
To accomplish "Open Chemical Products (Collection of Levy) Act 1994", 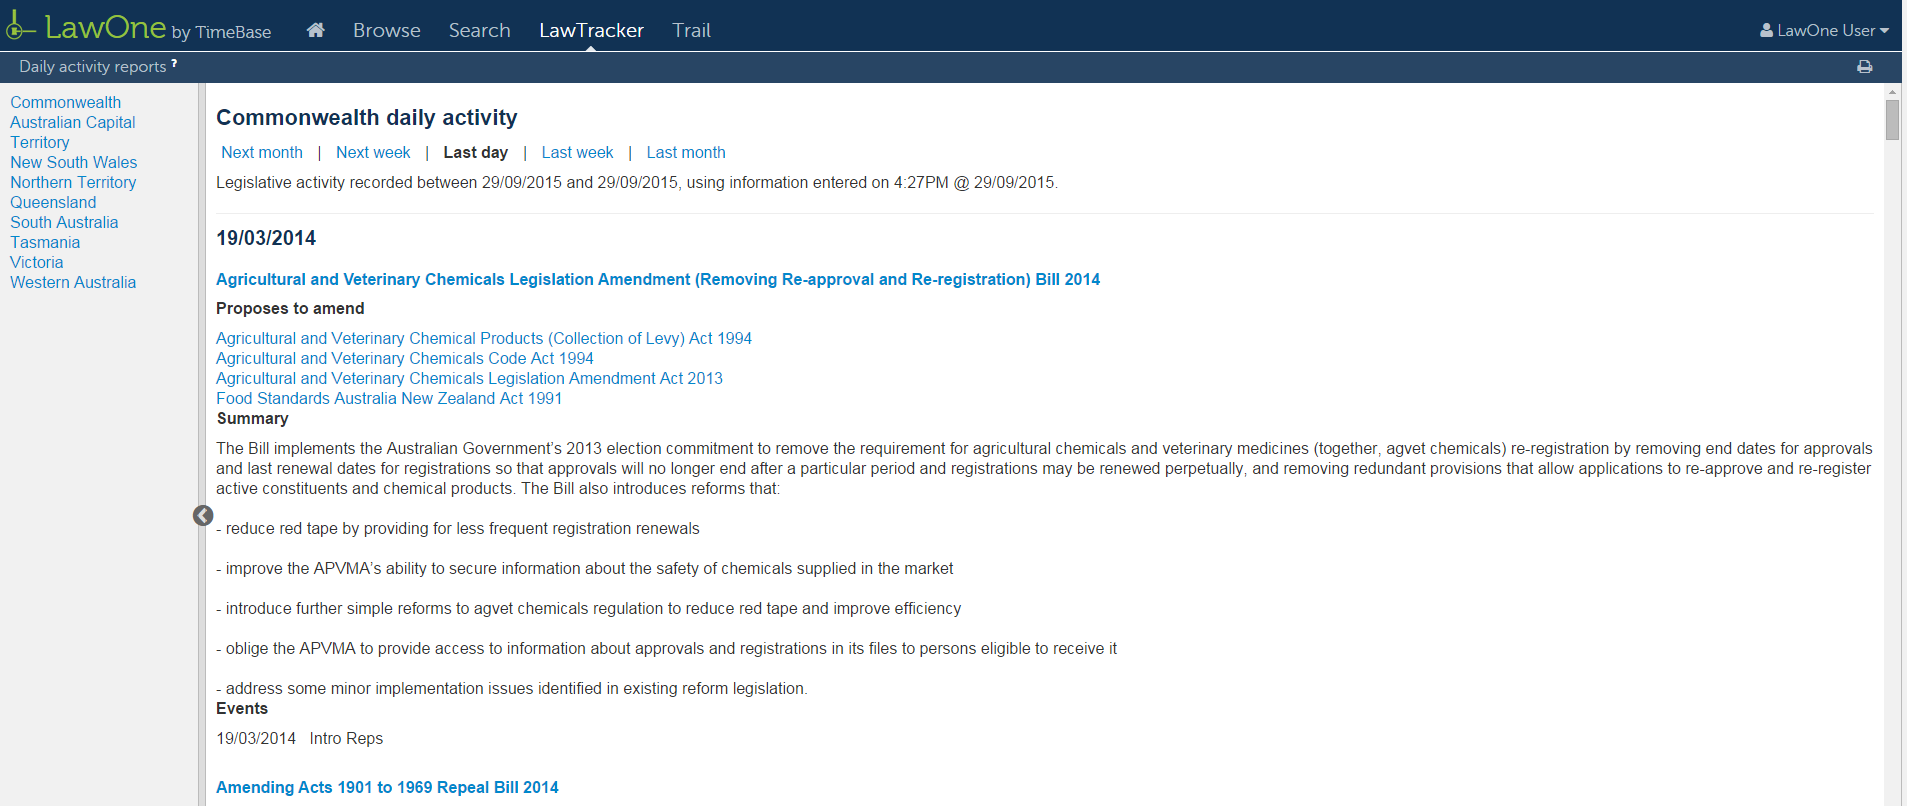I will 484,338.
